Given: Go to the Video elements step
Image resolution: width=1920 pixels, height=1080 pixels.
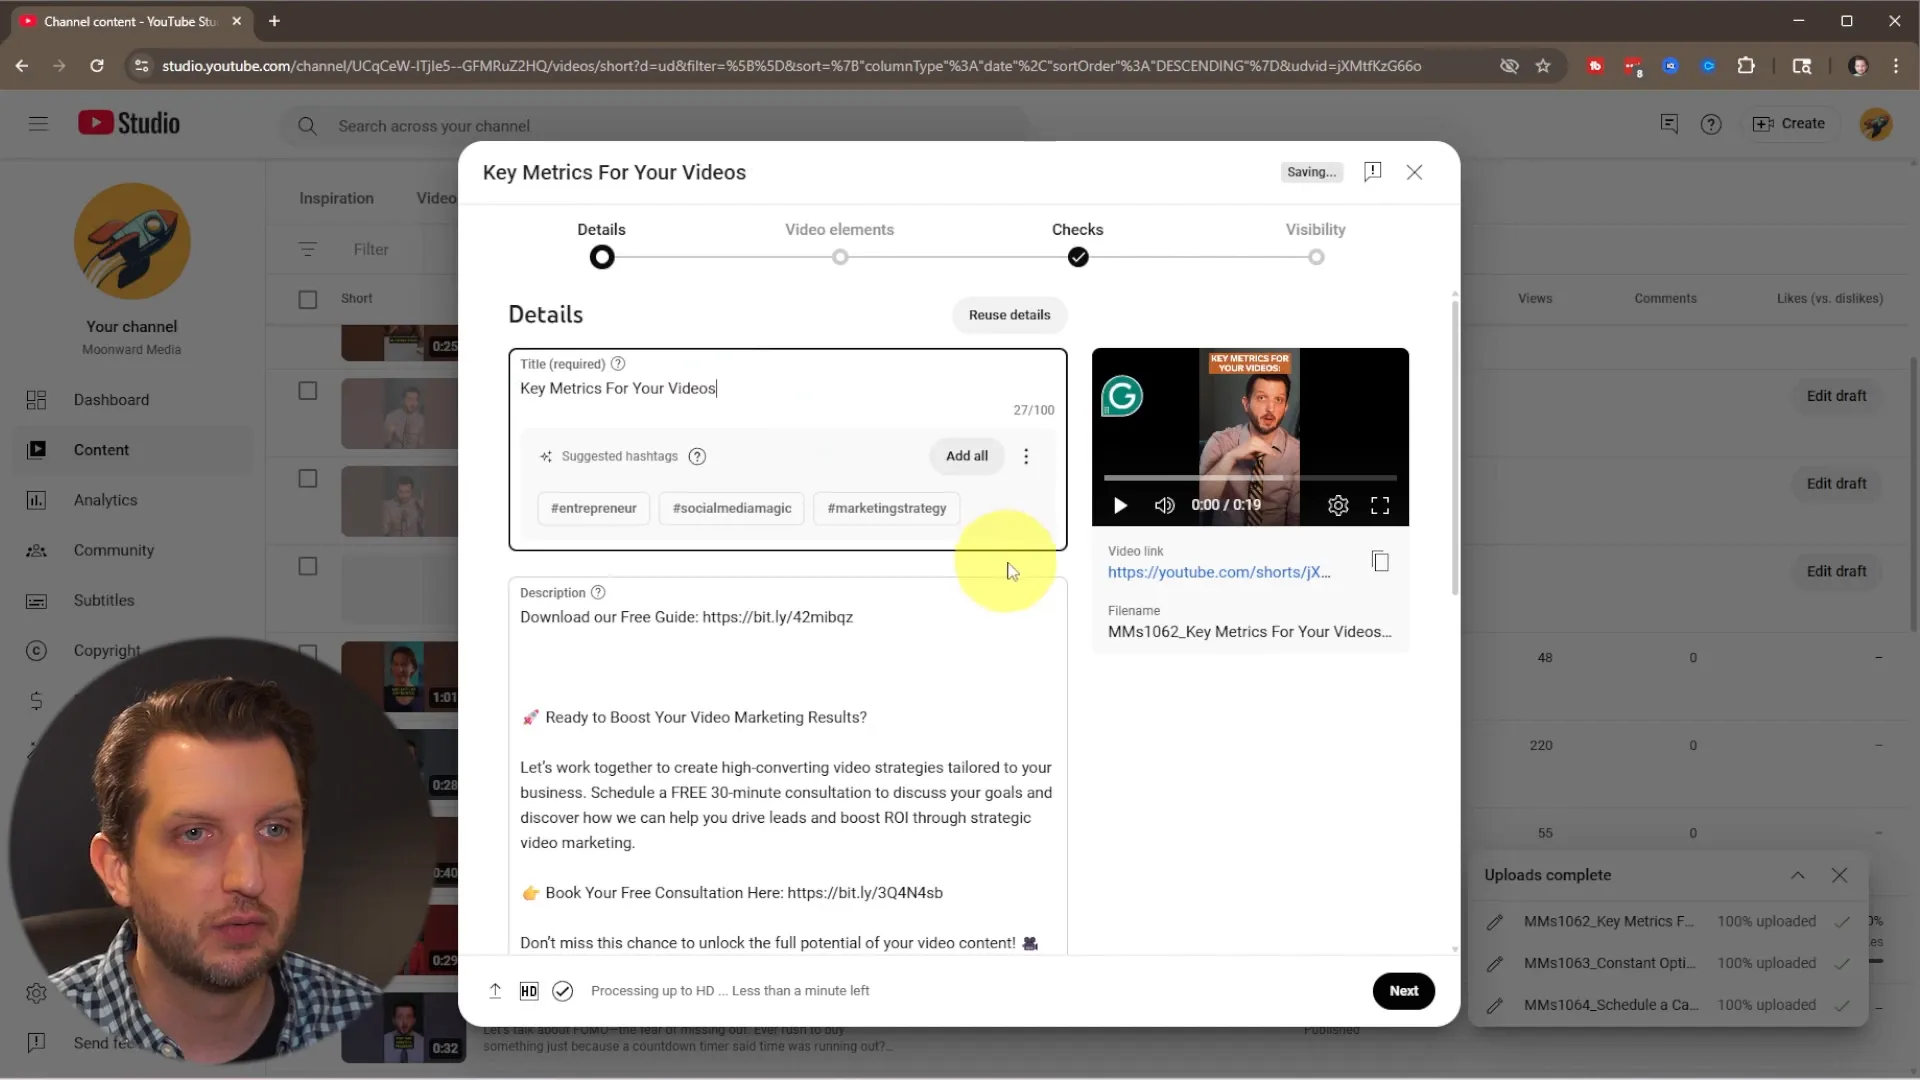Looking at the screenshot, I should 840,244.
